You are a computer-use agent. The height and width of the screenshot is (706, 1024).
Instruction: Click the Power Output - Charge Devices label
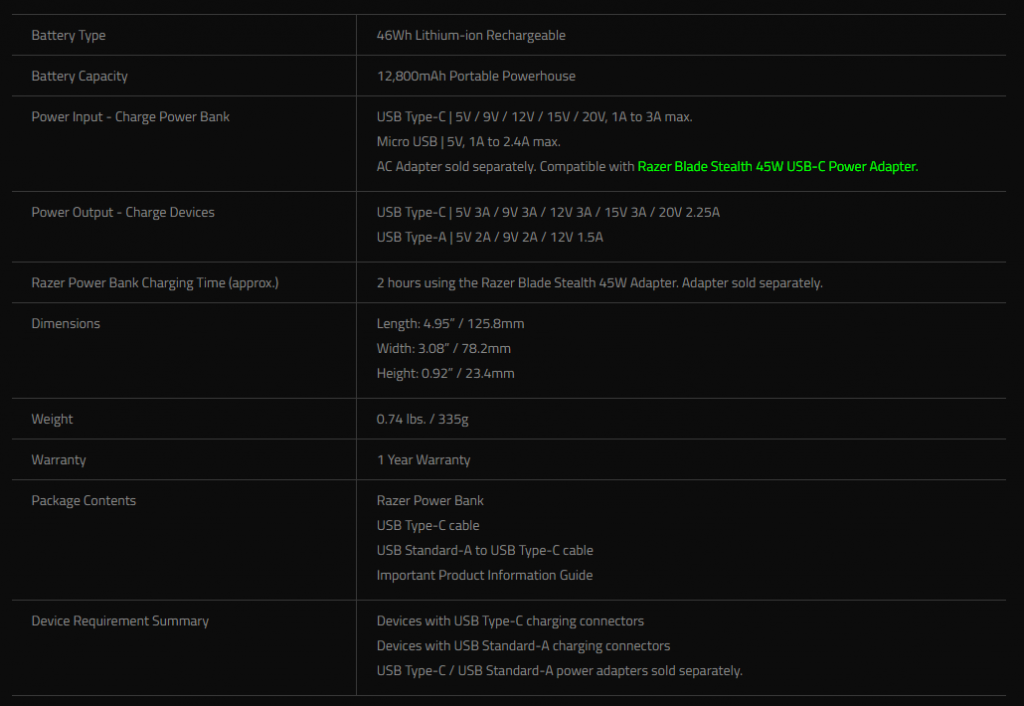tap(123, 212)
